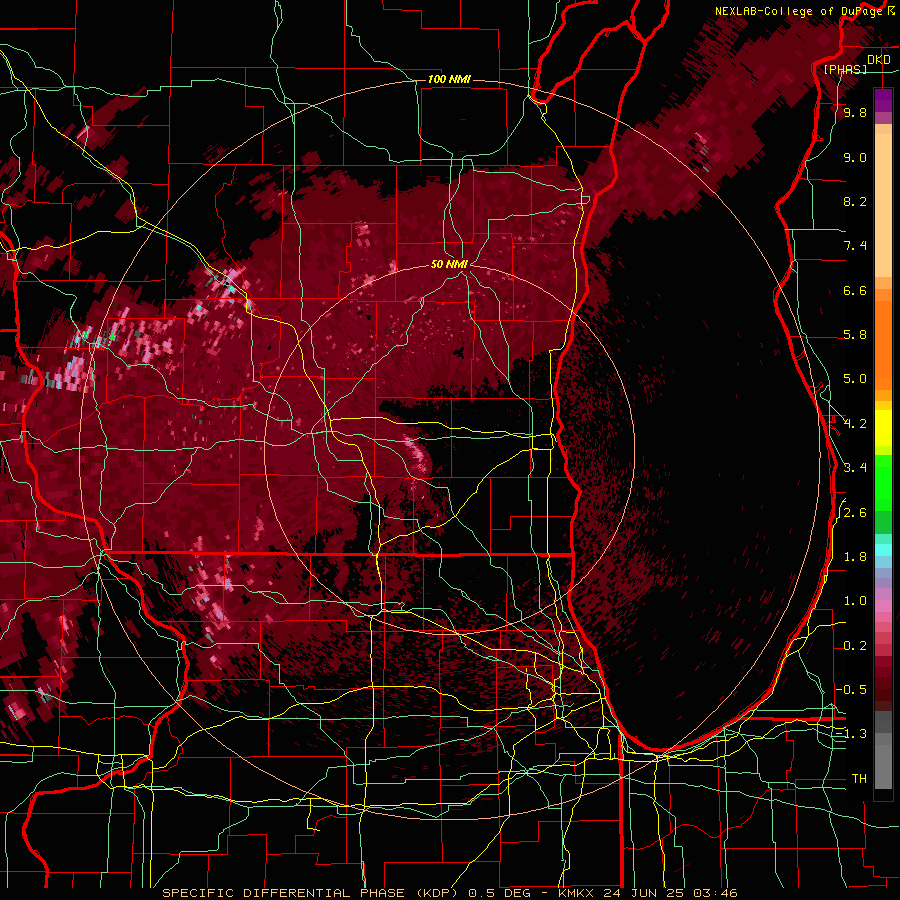900x900 pixels.
Task: Click the 50 NMI range ring label
Action: pyautogui.click(x=449, y=264)
